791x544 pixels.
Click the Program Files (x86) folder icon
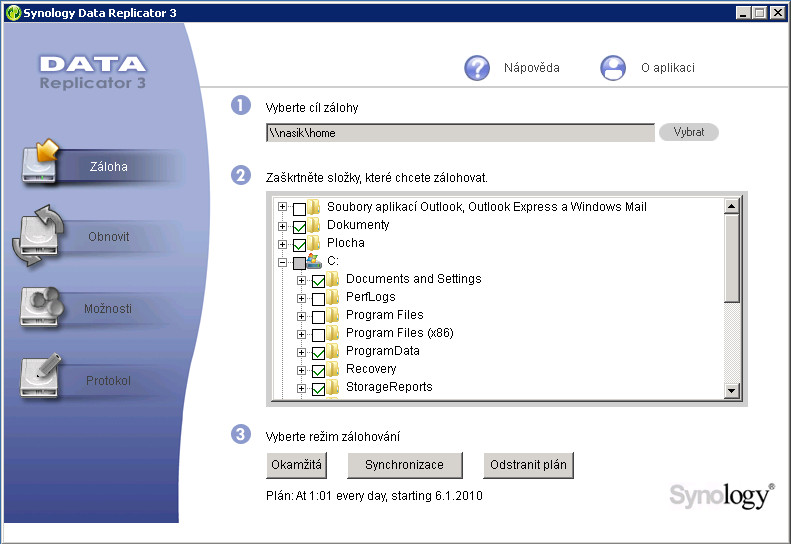pos(332,333)
